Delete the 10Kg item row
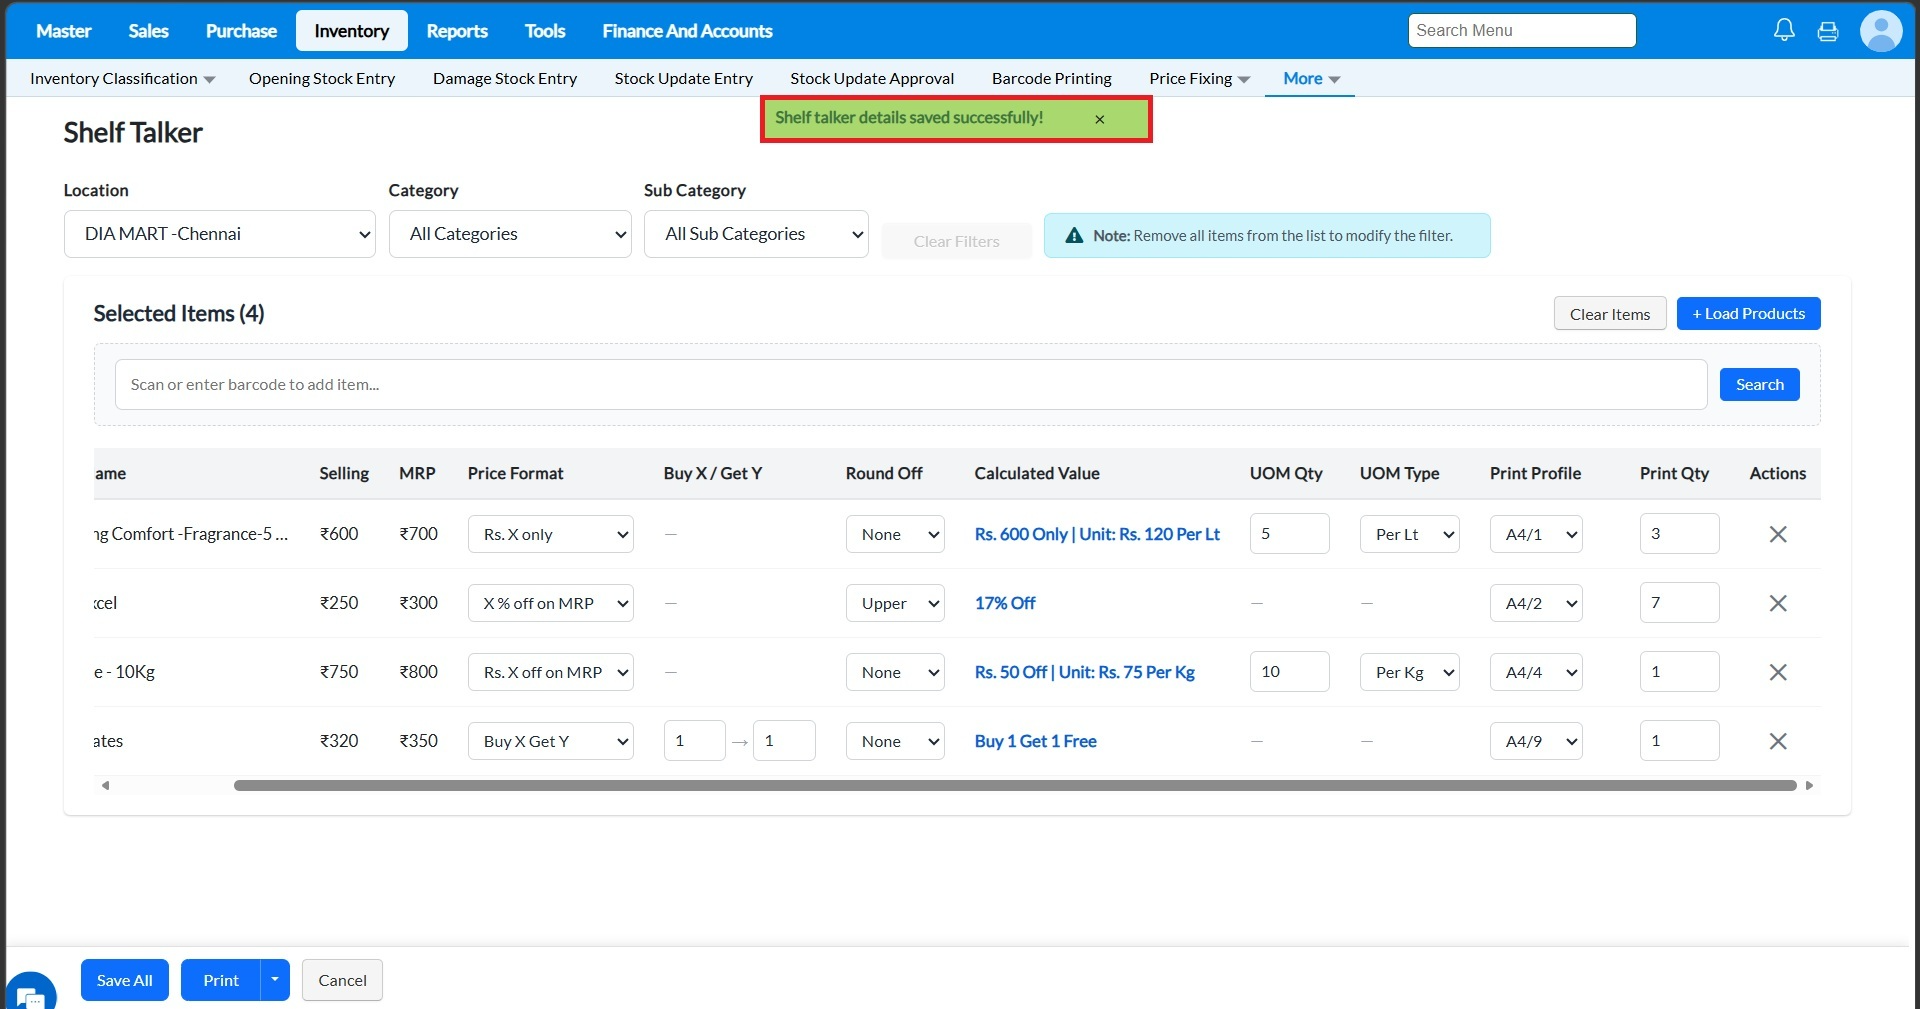 pyautogui.click(x=1777, y=672)
